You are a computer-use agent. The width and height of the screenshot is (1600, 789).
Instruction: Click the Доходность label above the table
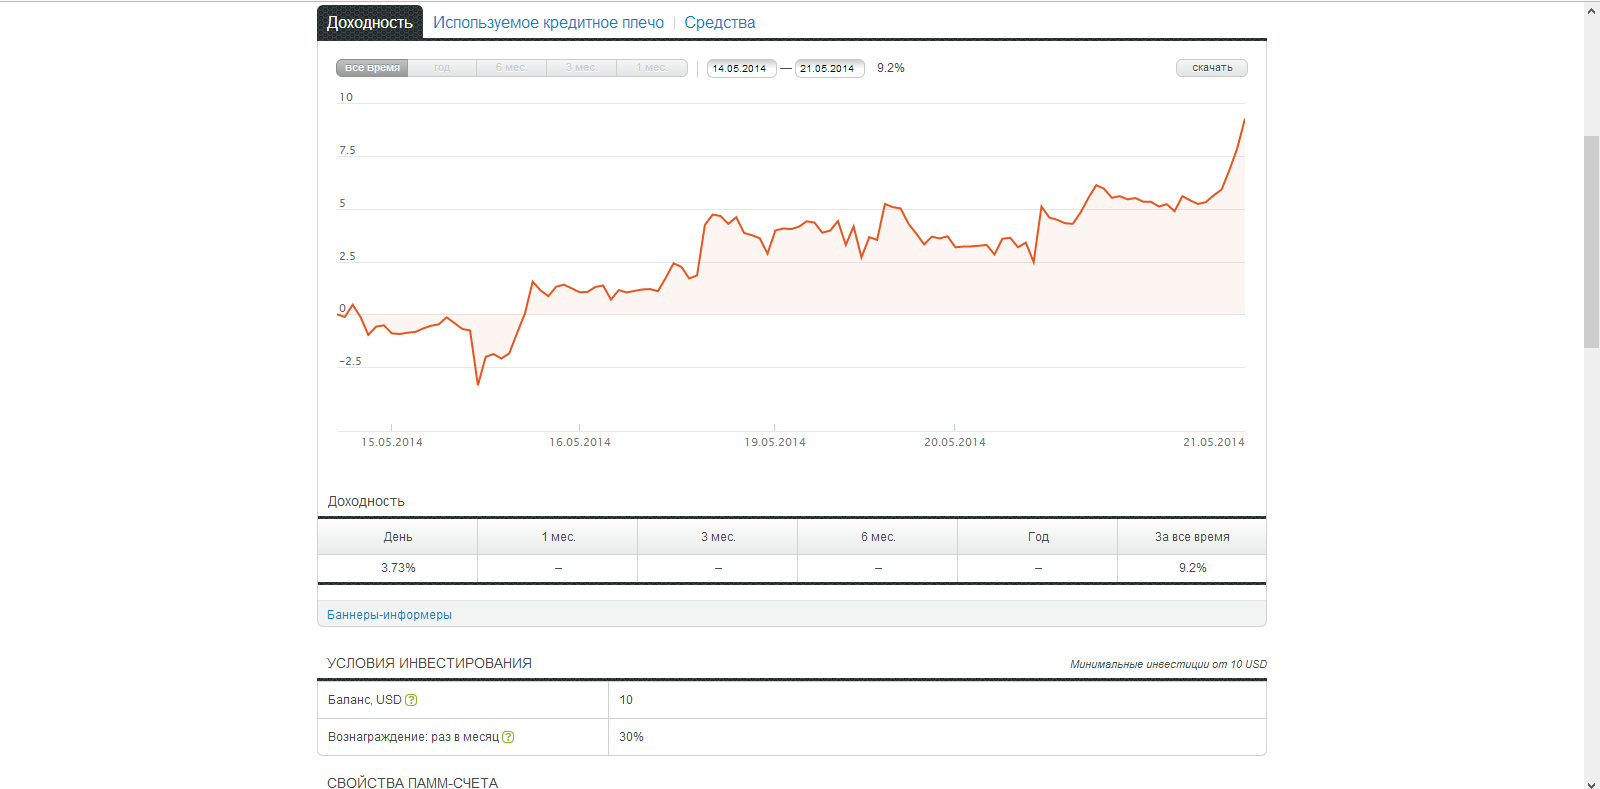tap(366, 501)
